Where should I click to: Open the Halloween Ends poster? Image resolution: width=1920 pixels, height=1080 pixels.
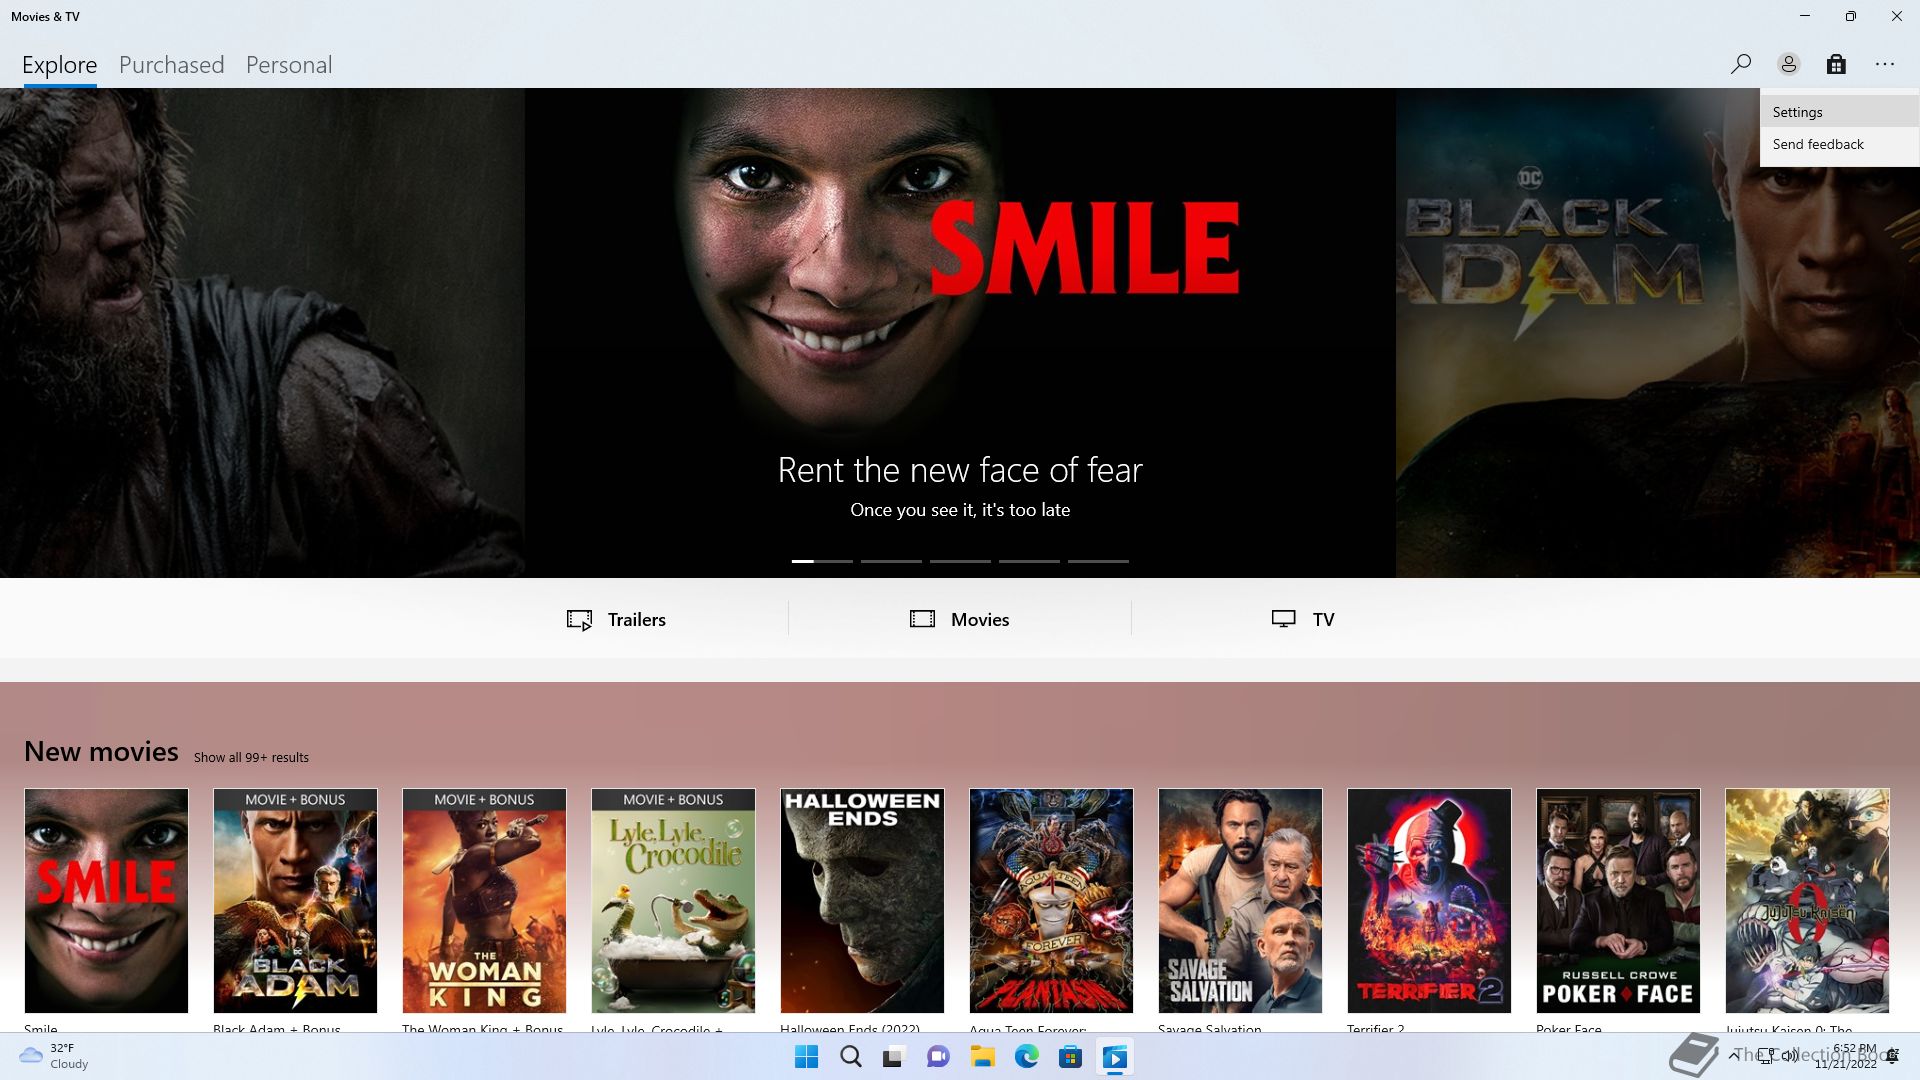point(862,900)
